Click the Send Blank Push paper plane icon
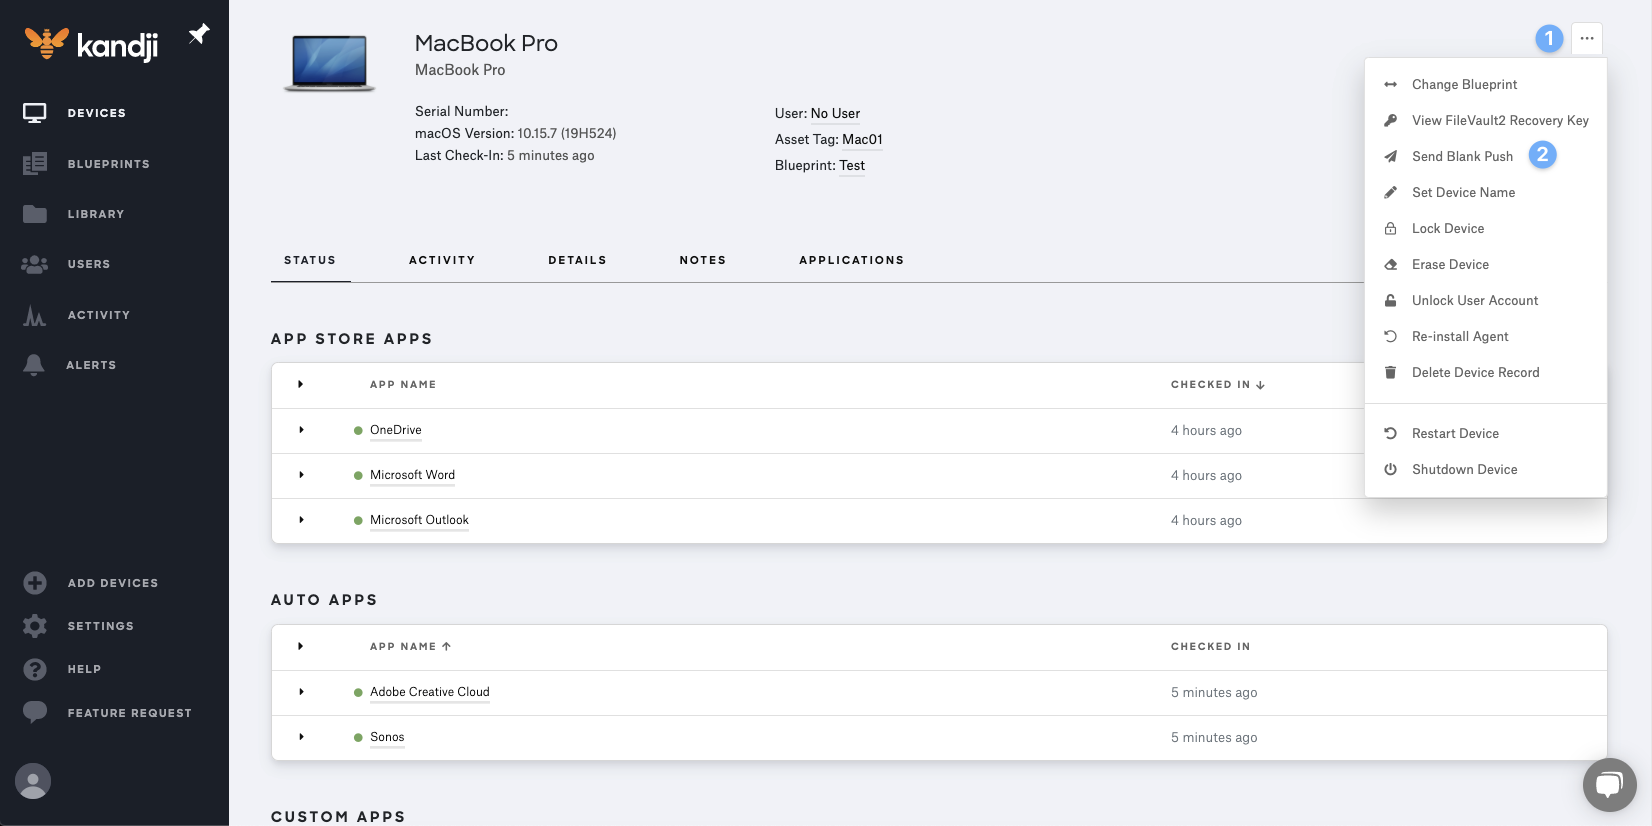 1390,157
